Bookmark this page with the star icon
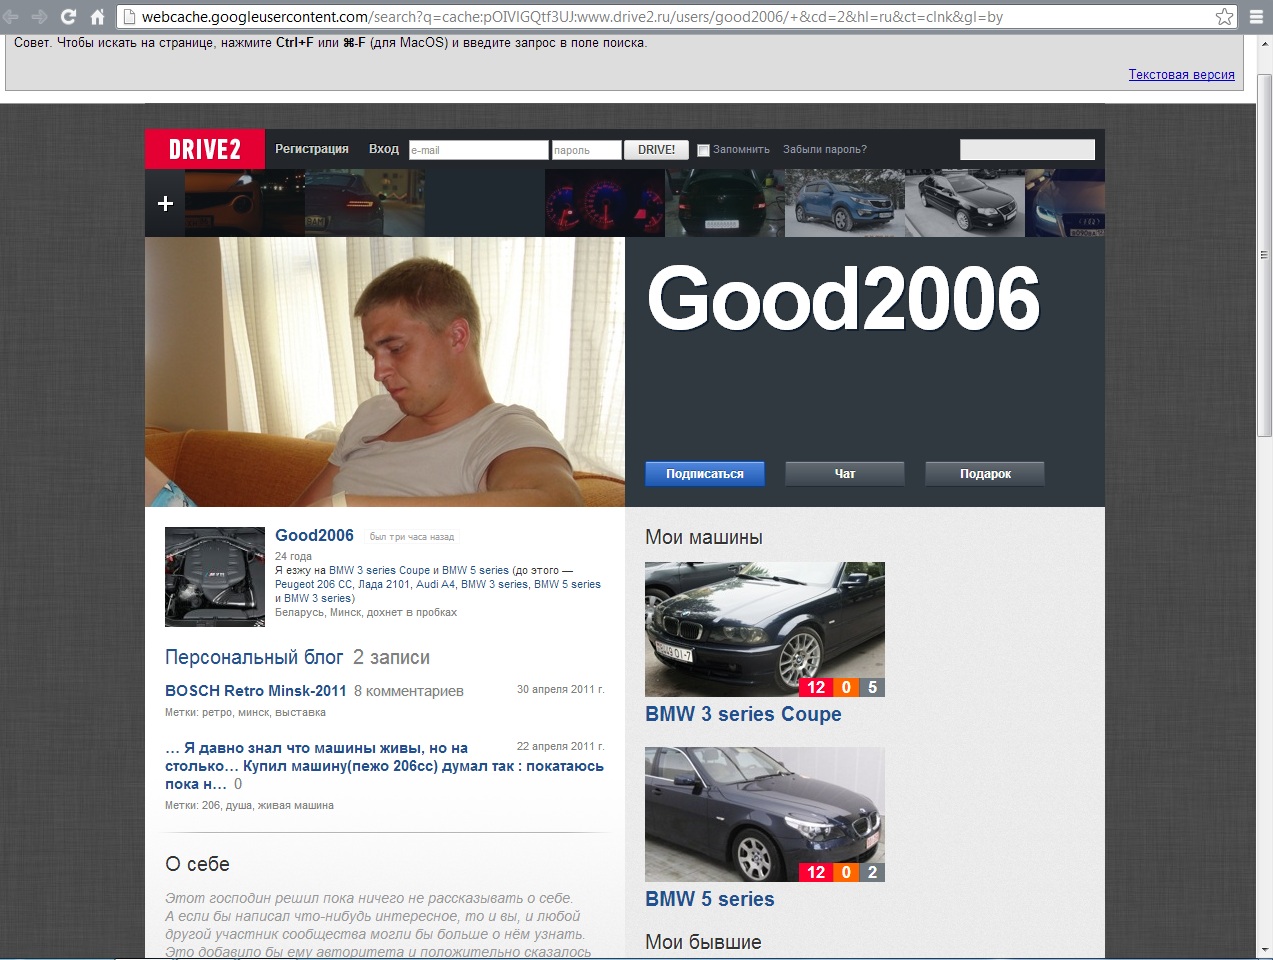The width and height of the screenshot is (1273, 960). click(1224, 16)
